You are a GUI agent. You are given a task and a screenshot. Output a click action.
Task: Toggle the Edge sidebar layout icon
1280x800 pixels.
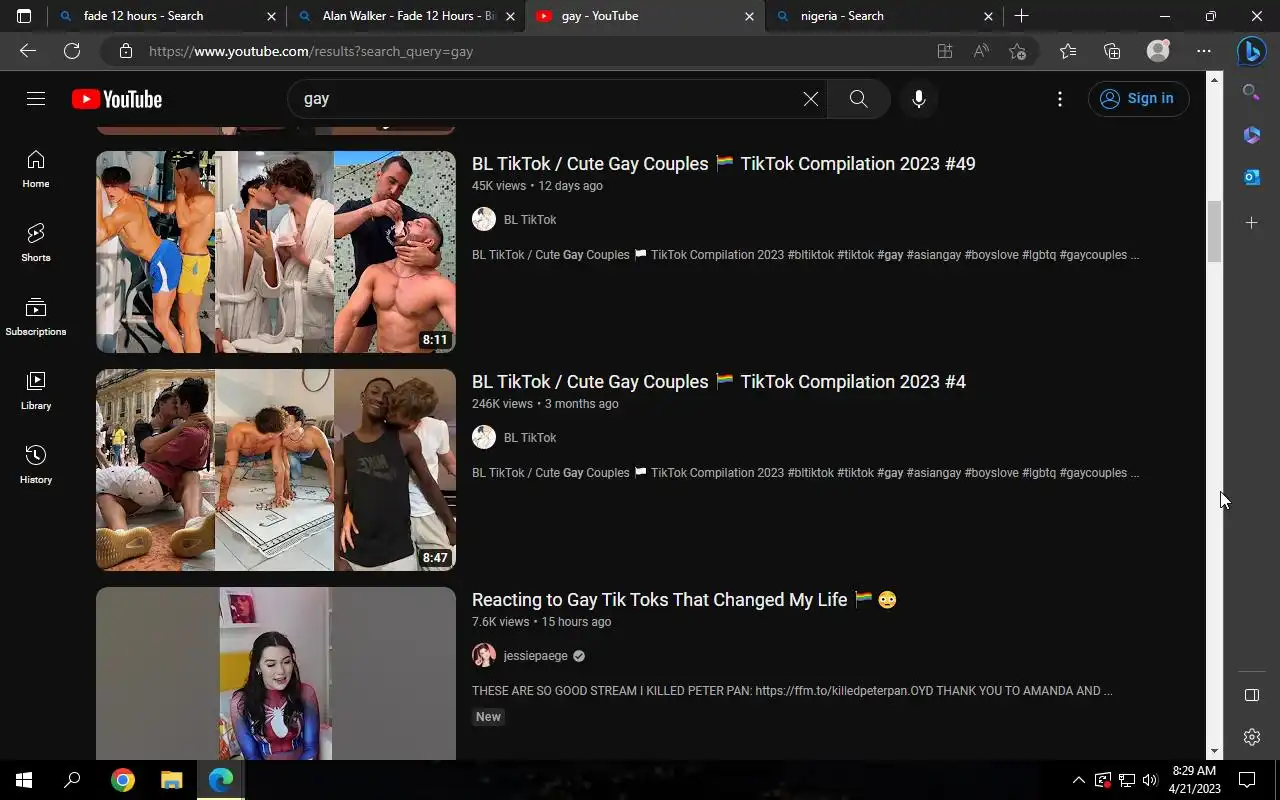(x=1251, y=695)
